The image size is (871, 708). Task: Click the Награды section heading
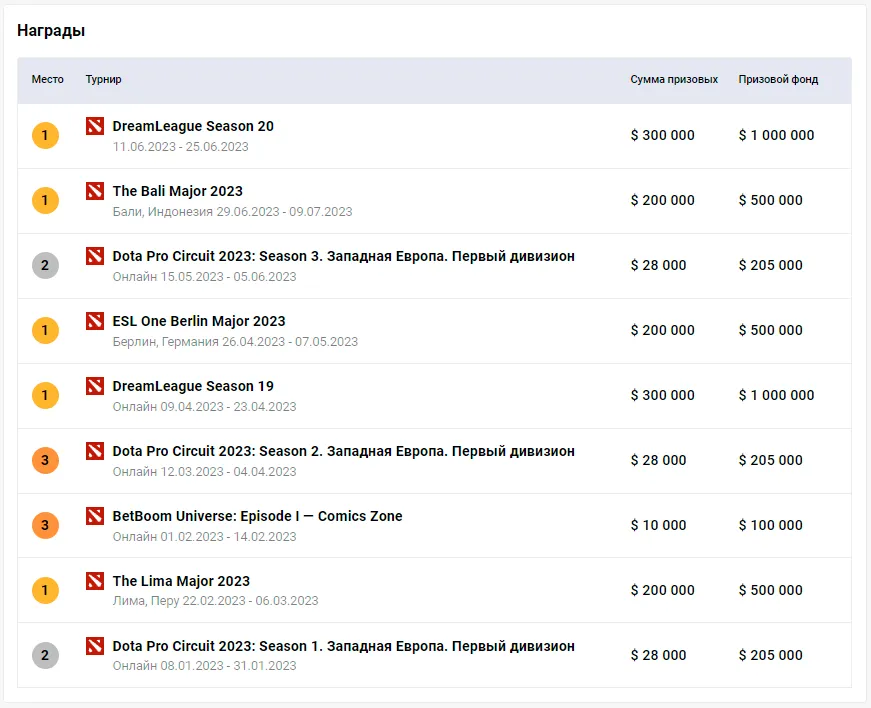coord(51,31)
